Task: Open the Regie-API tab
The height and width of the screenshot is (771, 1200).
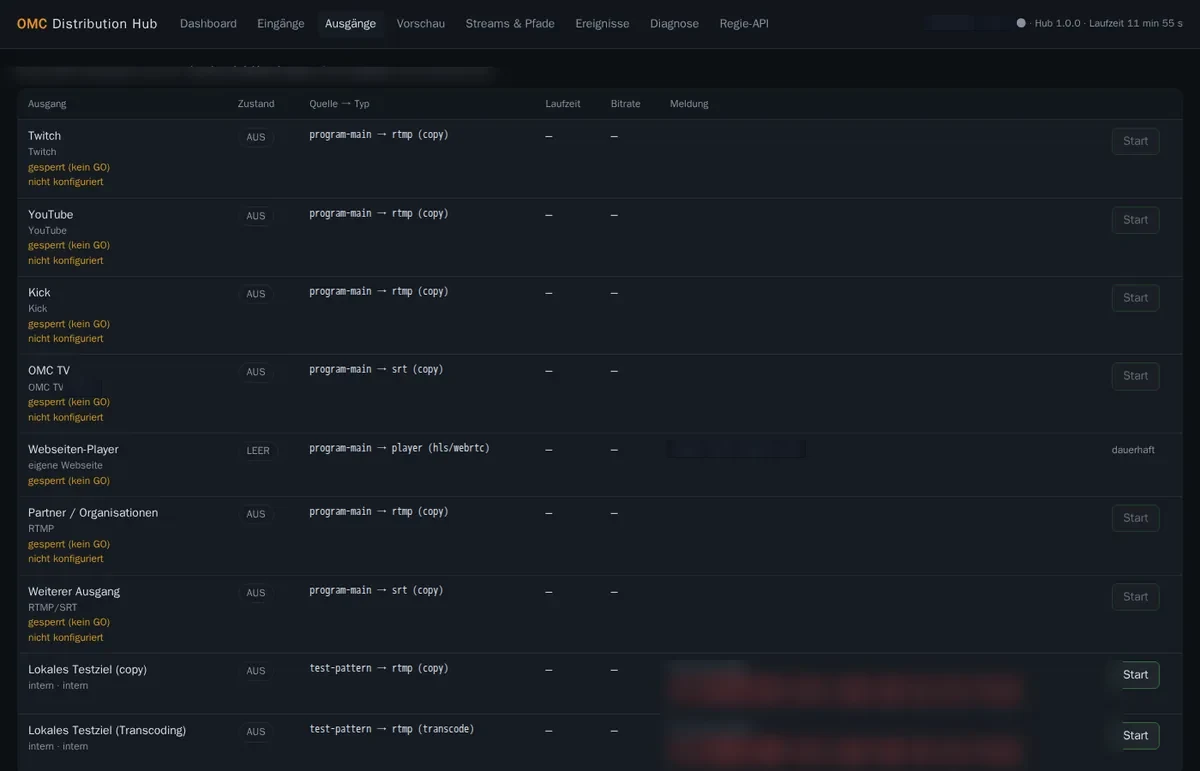Action: [x=744, y=23]
